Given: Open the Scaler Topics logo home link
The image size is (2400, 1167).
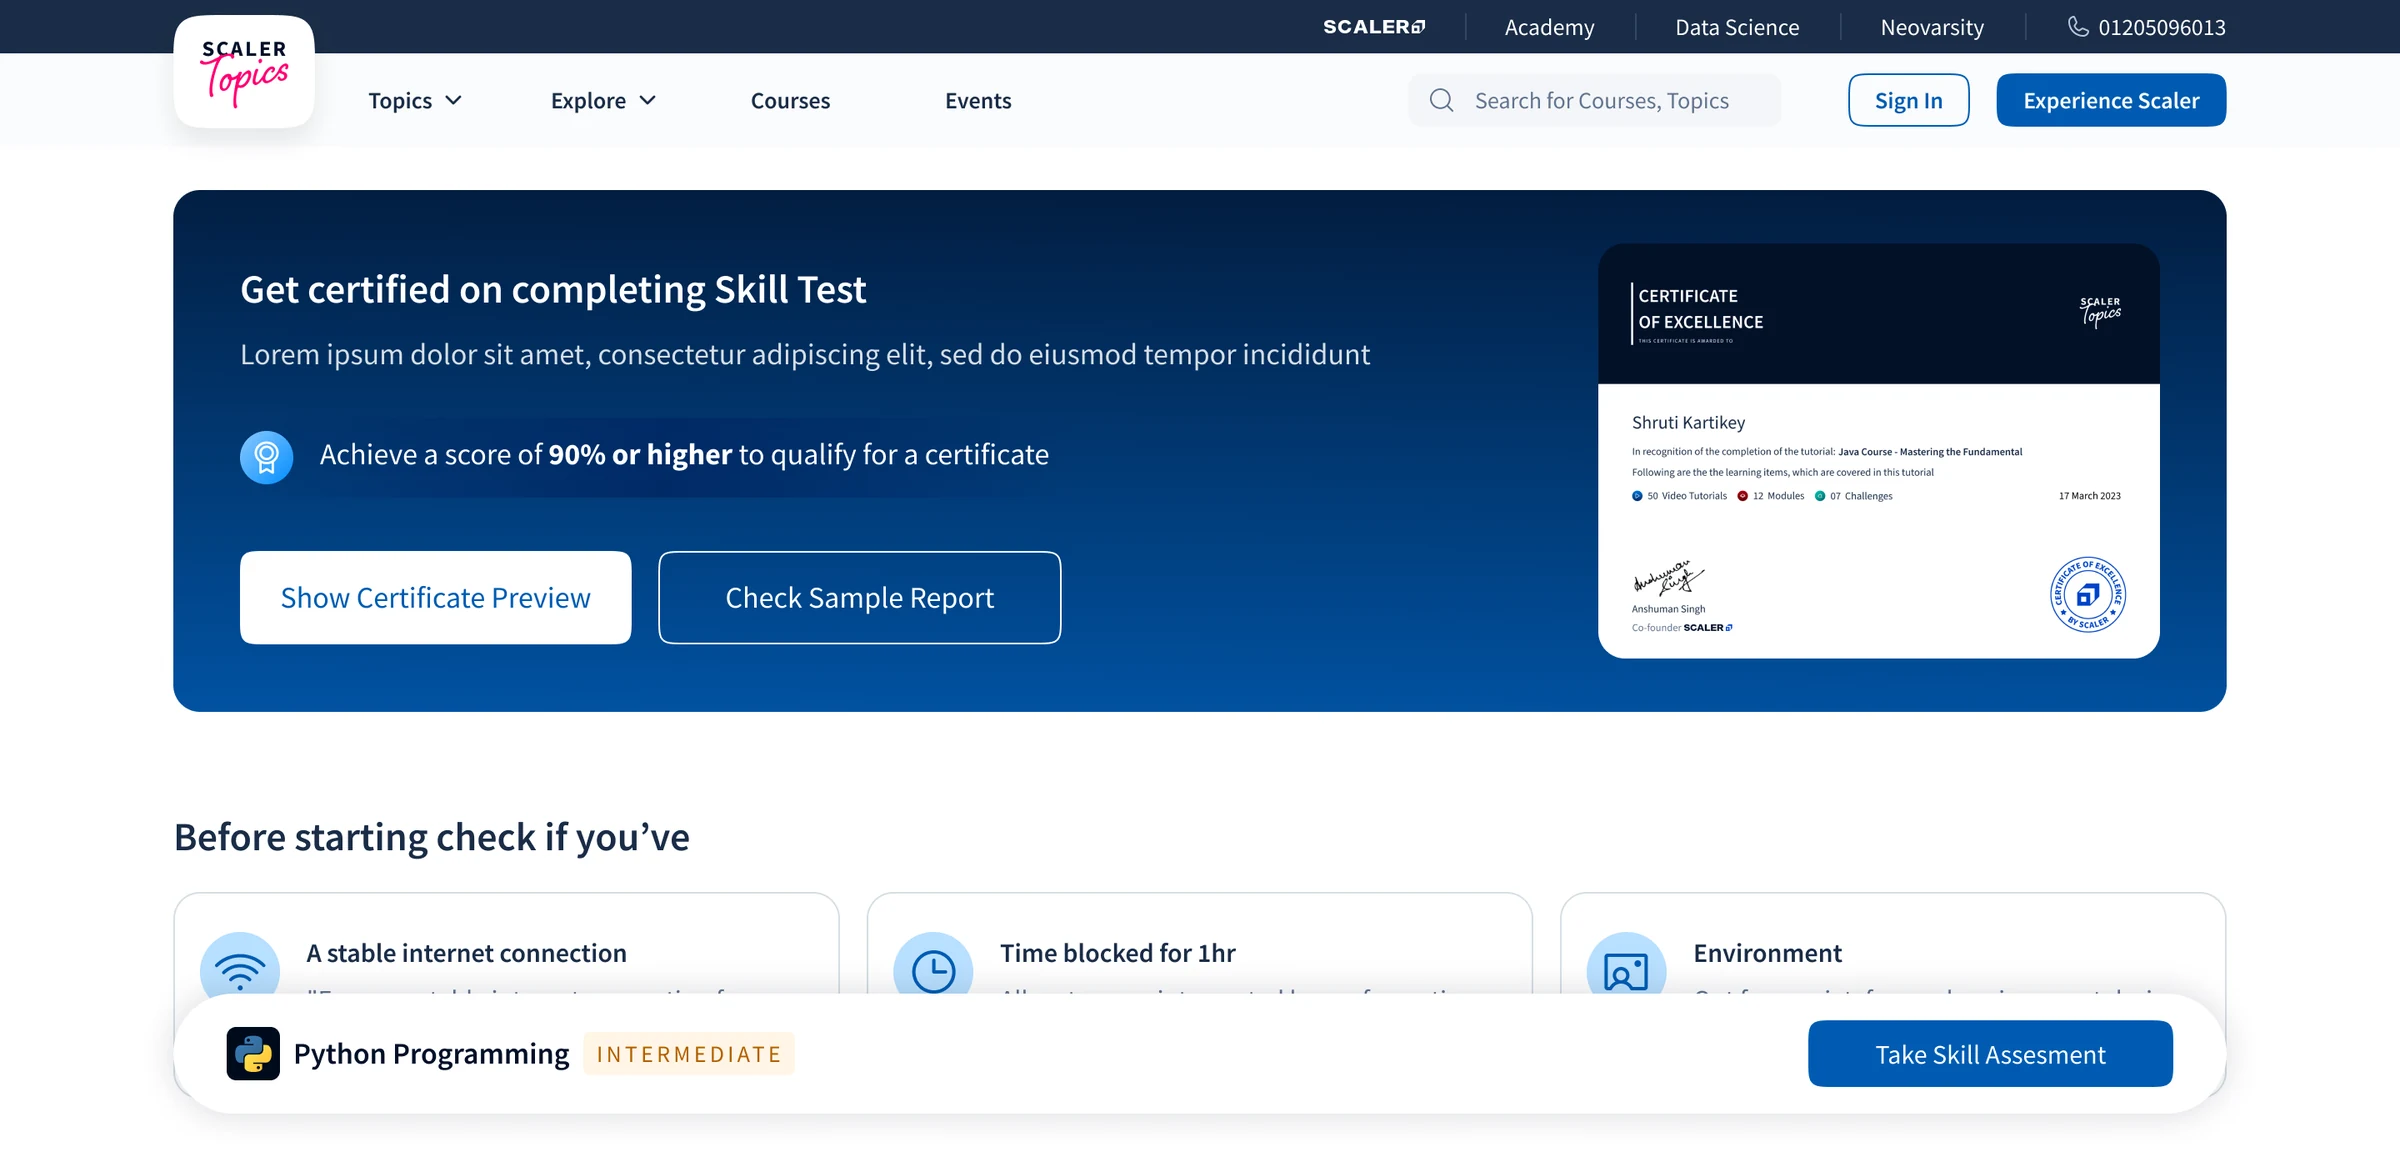Looking at the screenshot, I should 244,72.
